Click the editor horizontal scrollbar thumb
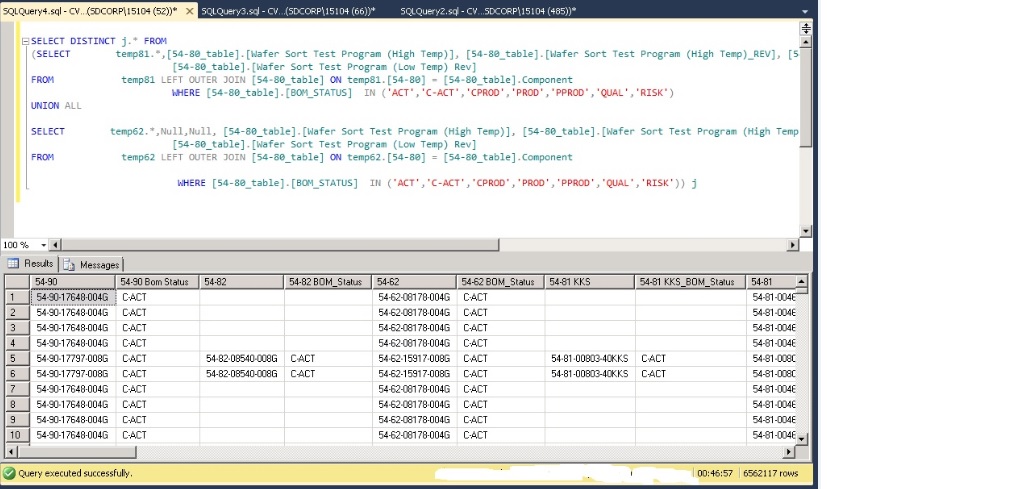This screenshot has height=489, width=1020. click(280, 245)
